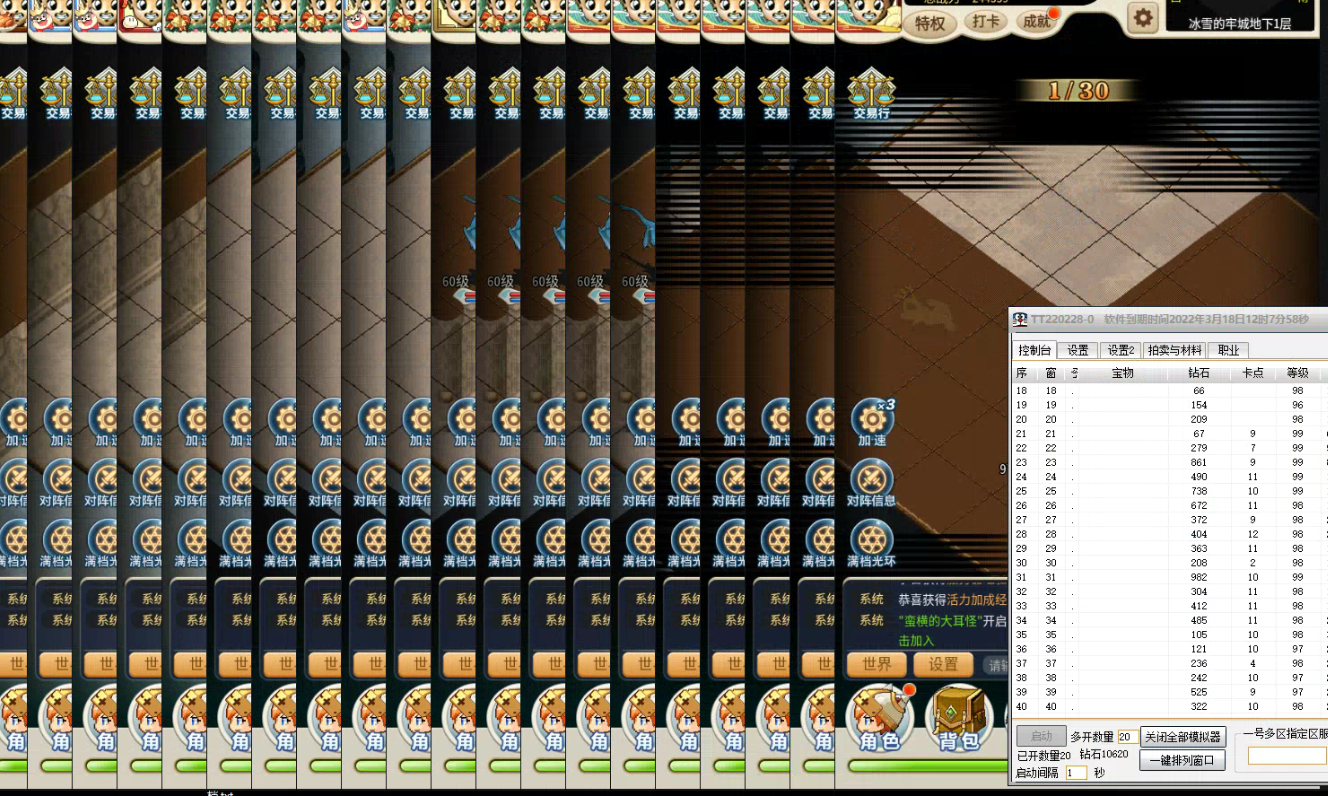This screenshot has height=796, width=1328.
Task: Switch chat to 世界 channel in rightmost window
Action: [877, 664]
